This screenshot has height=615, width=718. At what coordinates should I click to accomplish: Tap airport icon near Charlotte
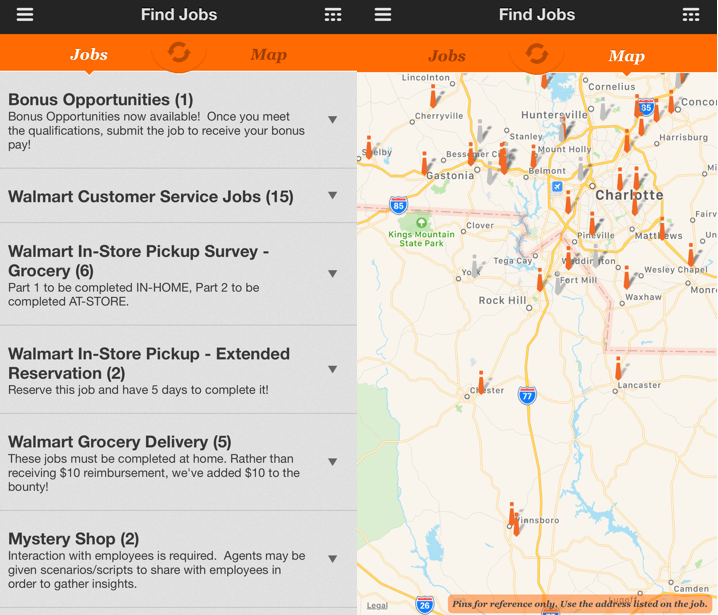coord(557,186)
